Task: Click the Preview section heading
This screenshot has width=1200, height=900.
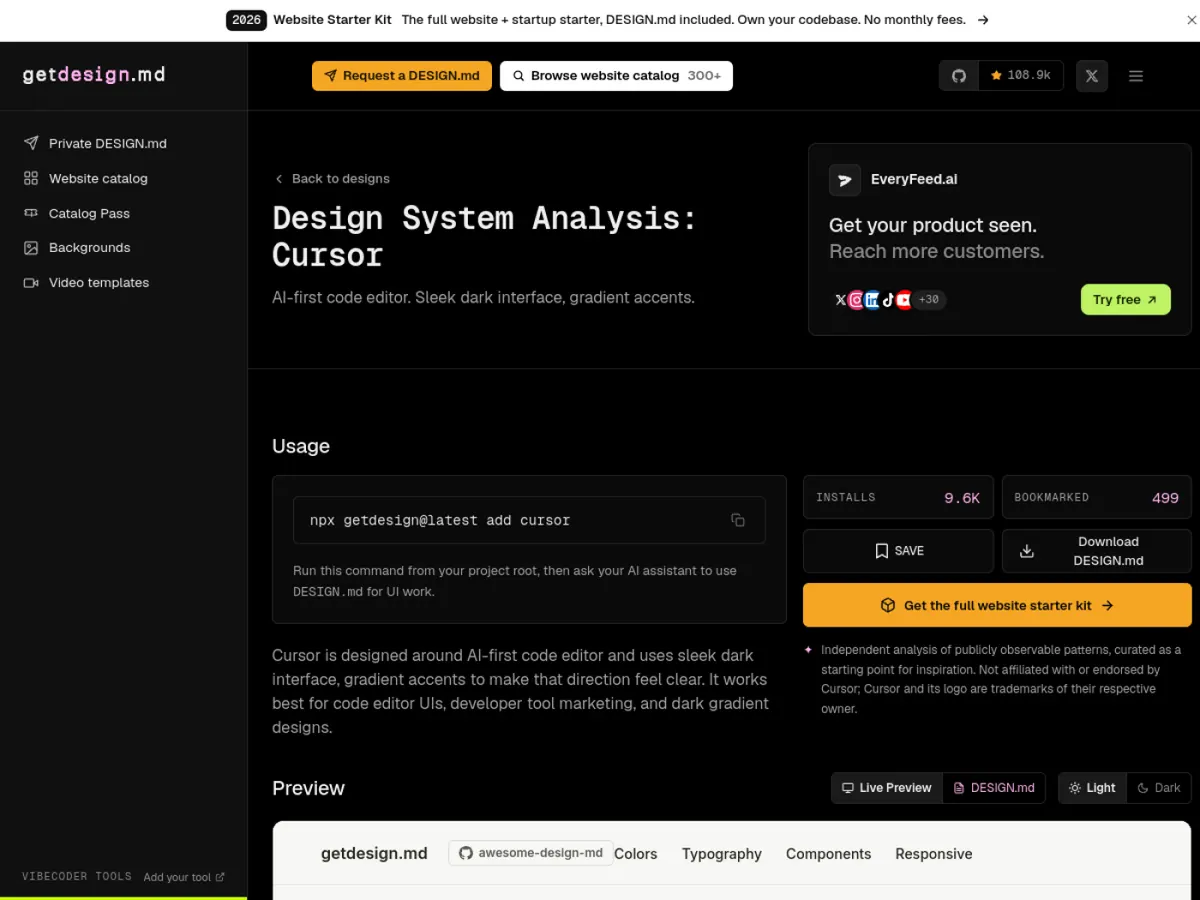Action: [308, 788]
